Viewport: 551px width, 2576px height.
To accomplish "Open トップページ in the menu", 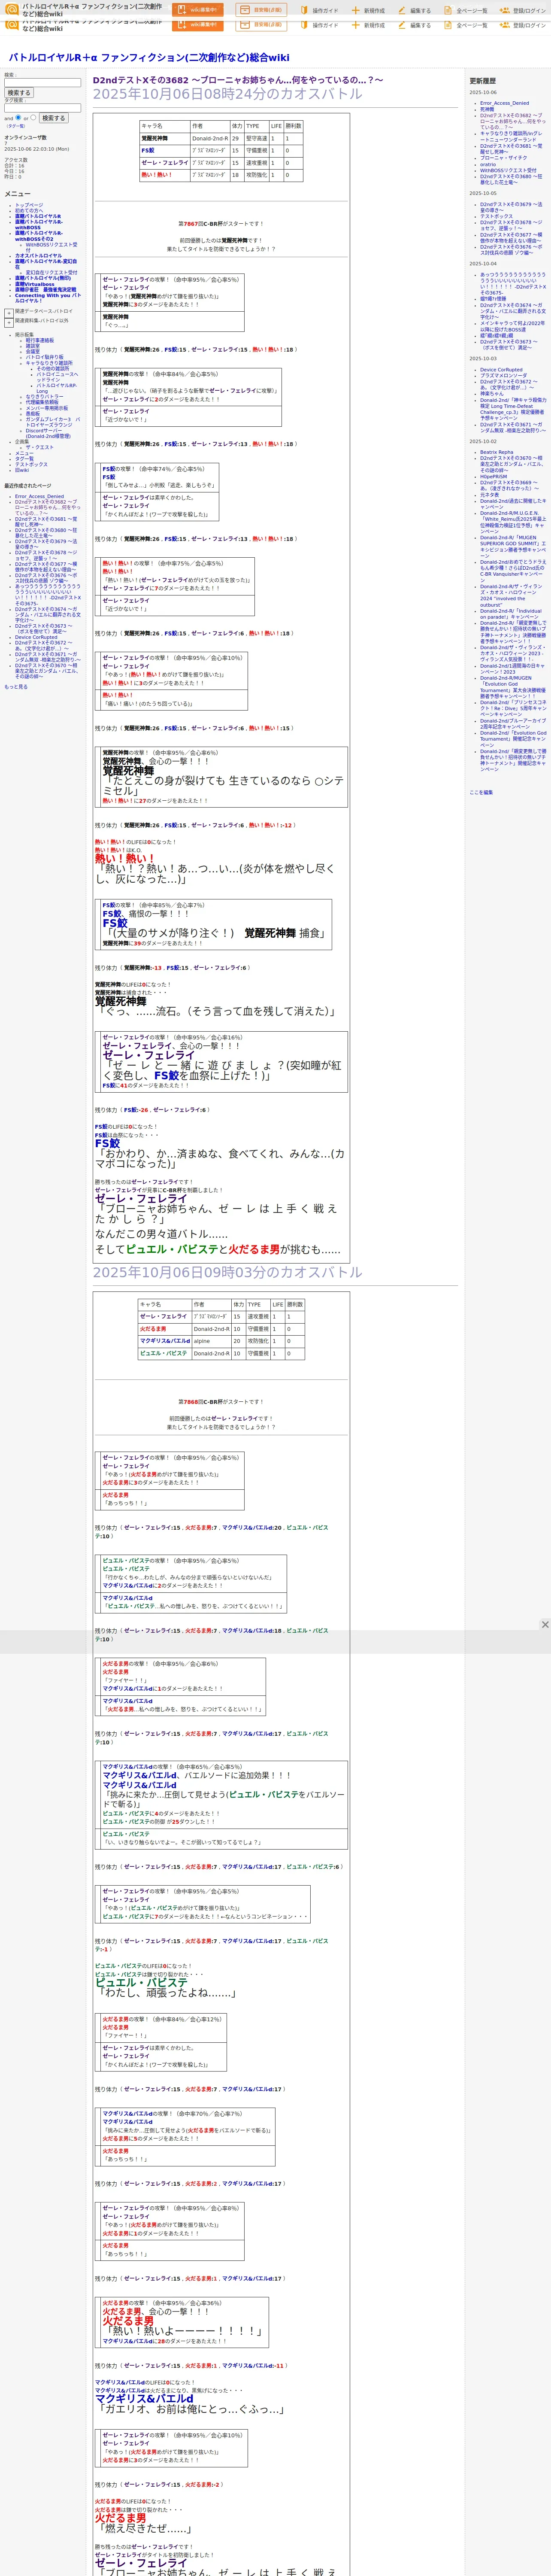I will [29, 204].
